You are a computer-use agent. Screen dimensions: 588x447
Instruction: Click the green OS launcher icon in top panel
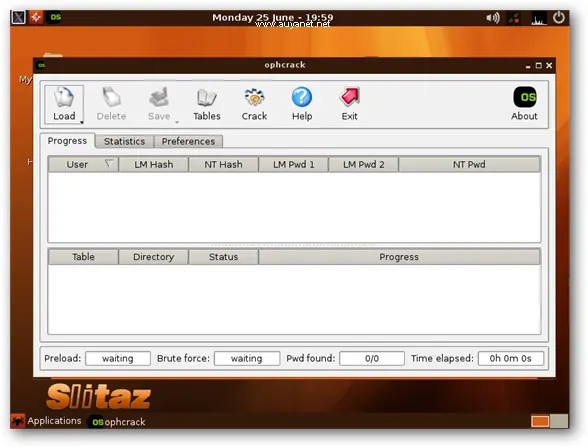55,17
